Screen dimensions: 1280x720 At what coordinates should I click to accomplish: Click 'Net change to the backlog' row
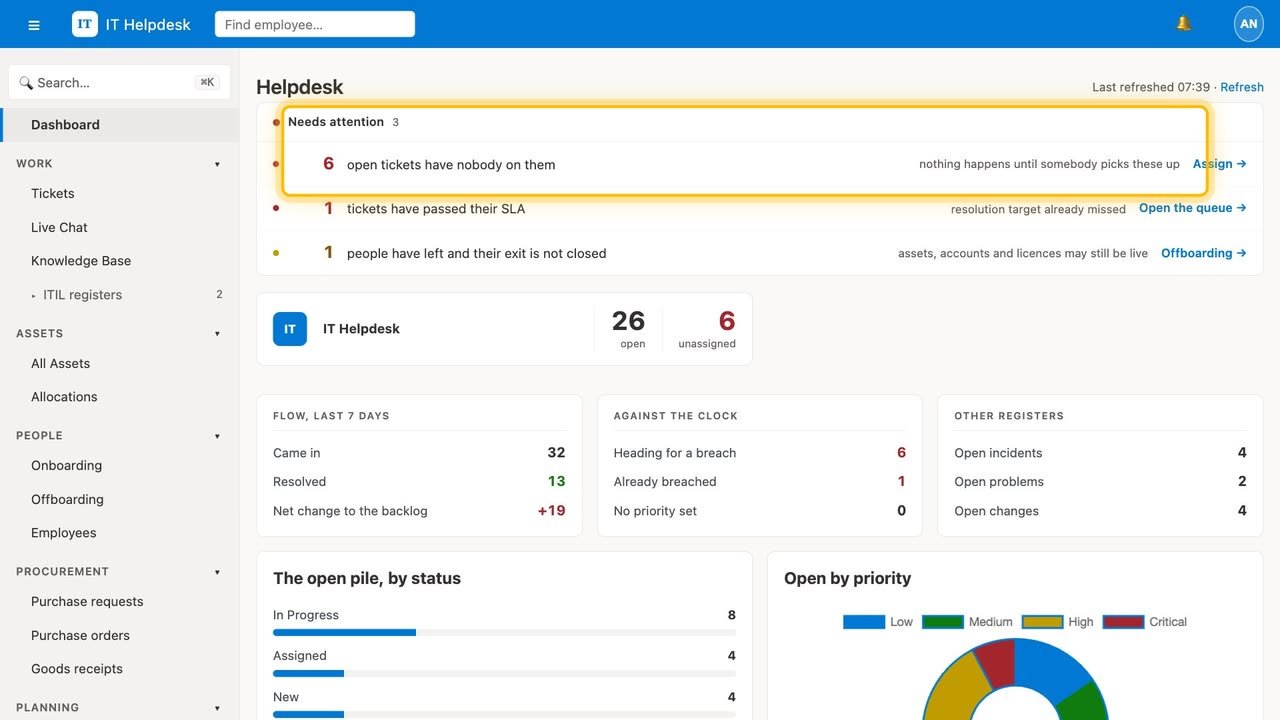pyautogui.click(x=419, y=511)
